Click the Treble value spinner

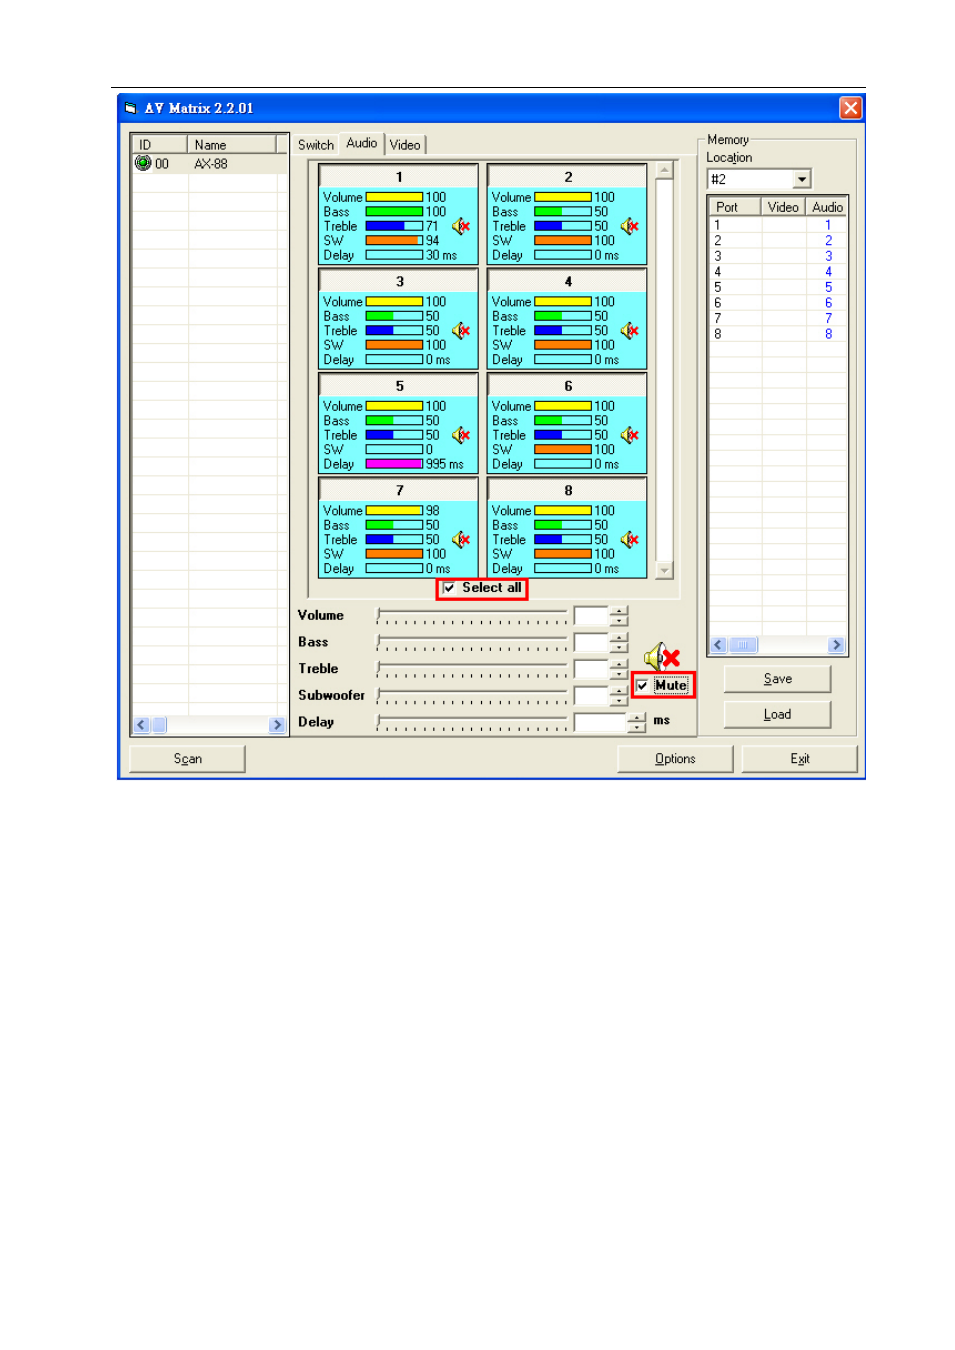click(x=619, y=669)
